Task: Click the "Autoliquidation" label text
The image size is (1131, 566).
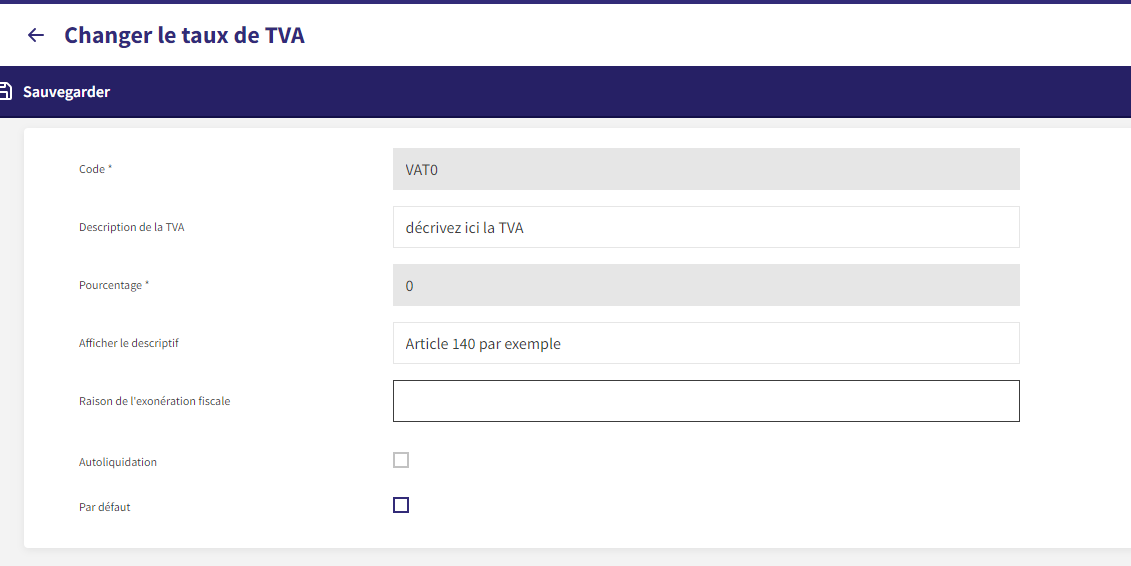Action: (x=118, y=462)
